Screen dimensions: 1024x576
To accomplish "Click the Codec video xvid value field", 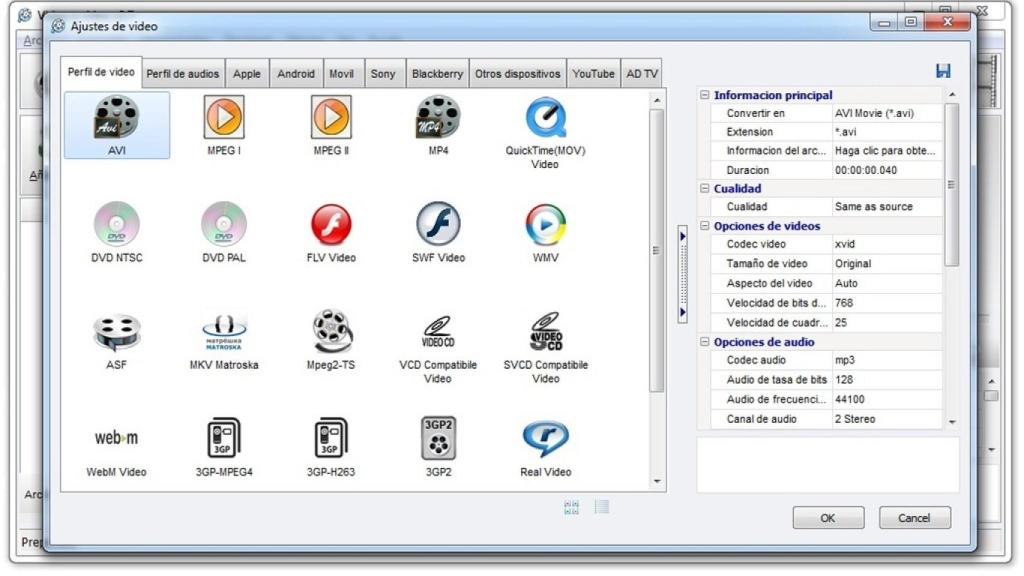I will 875,245.
